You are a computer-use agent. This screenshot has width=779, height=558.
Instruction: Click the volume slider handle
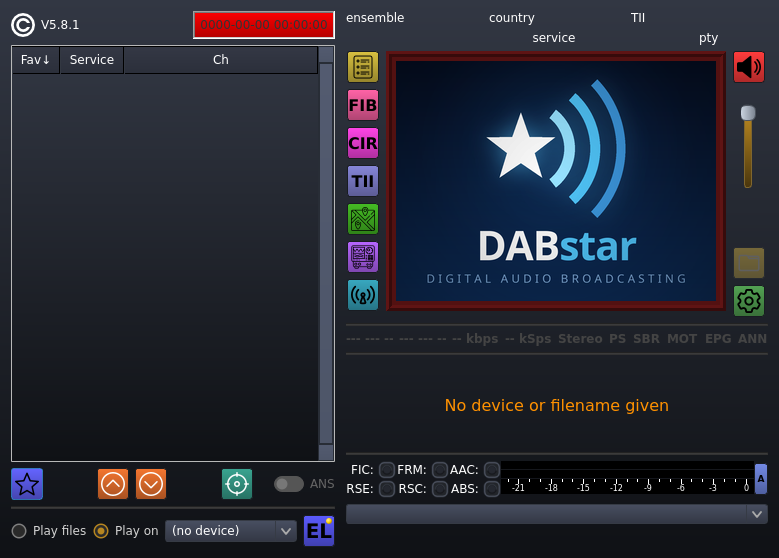click(x=748, y=113)
